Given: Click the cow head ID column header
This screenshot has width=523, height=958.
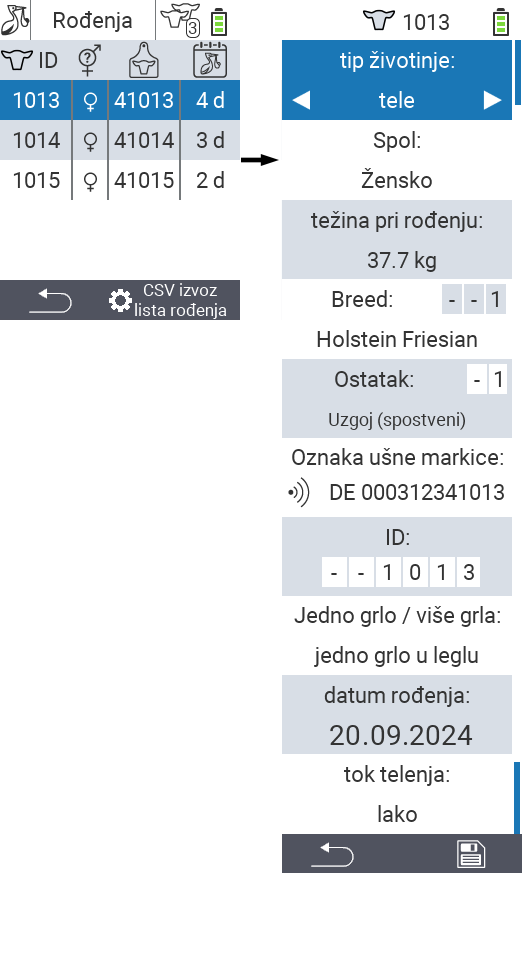Looking at the screenshot, I should [x=29, y=60].
